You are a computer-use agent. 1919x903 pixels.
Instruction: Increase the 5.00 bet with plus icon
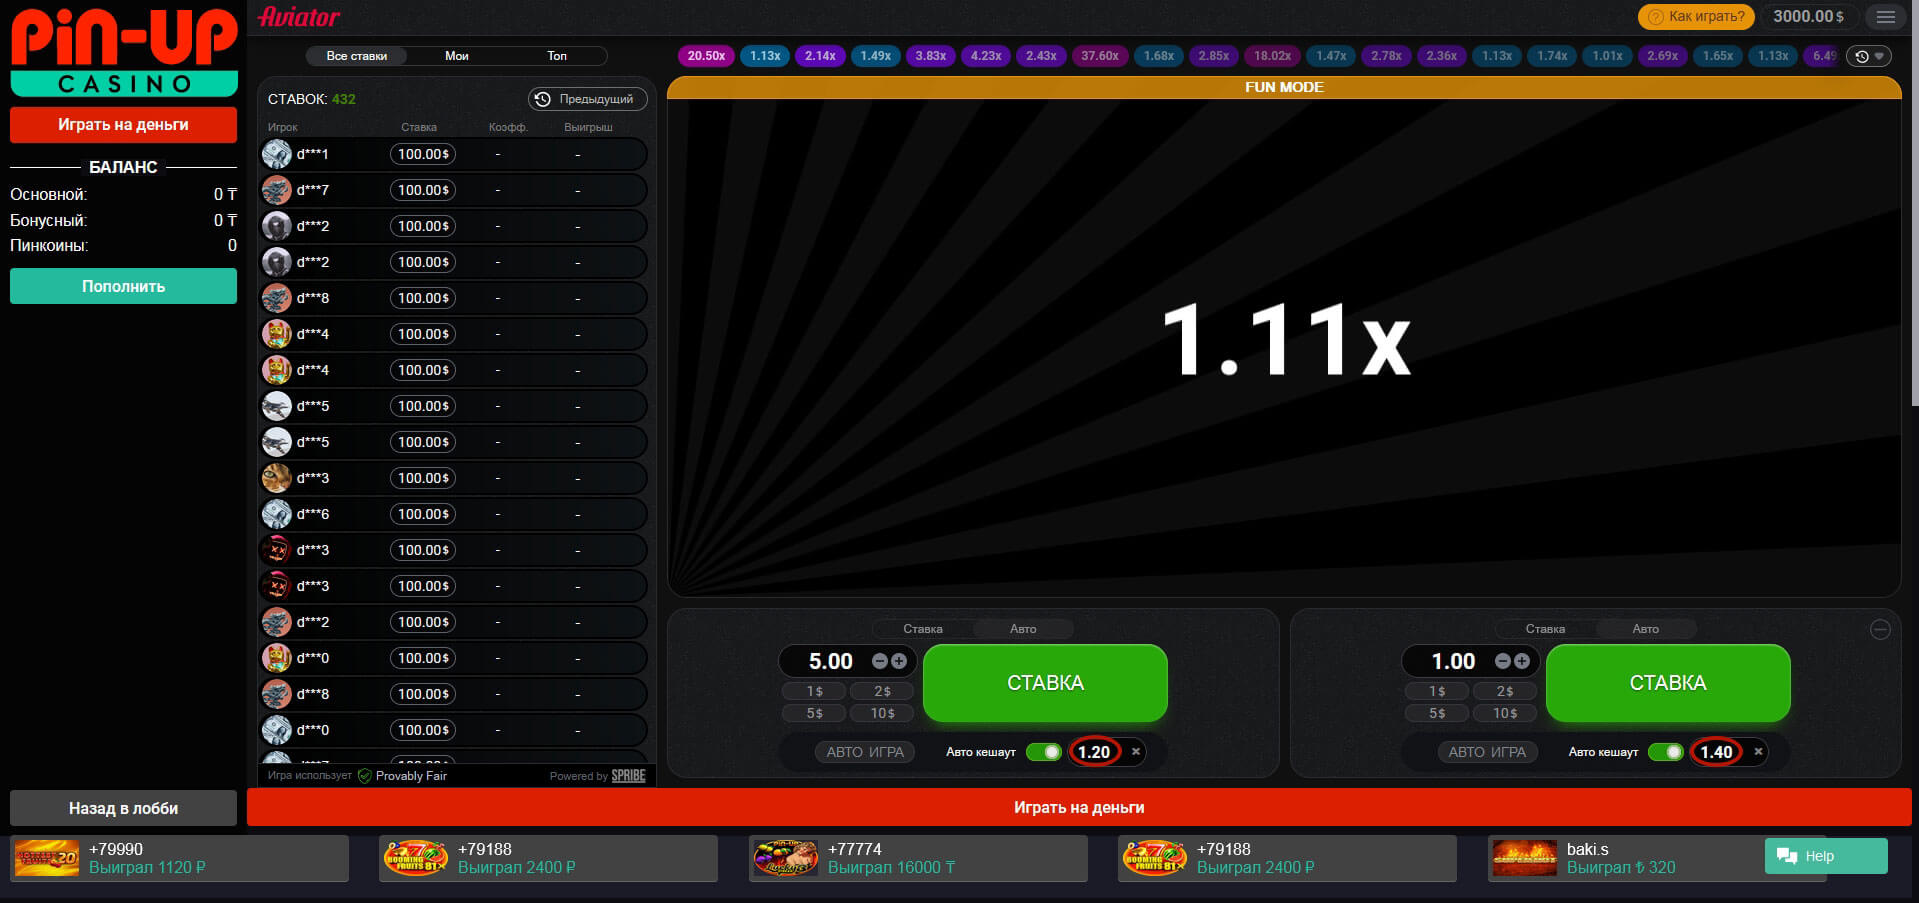[x=898, y=661]
